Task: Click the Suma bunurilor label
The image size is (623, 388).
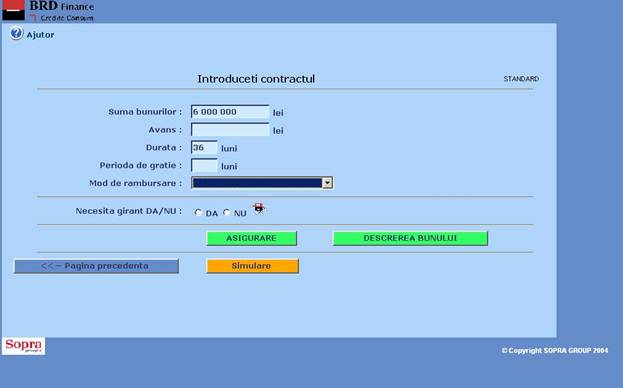Action: pos(145,112)
